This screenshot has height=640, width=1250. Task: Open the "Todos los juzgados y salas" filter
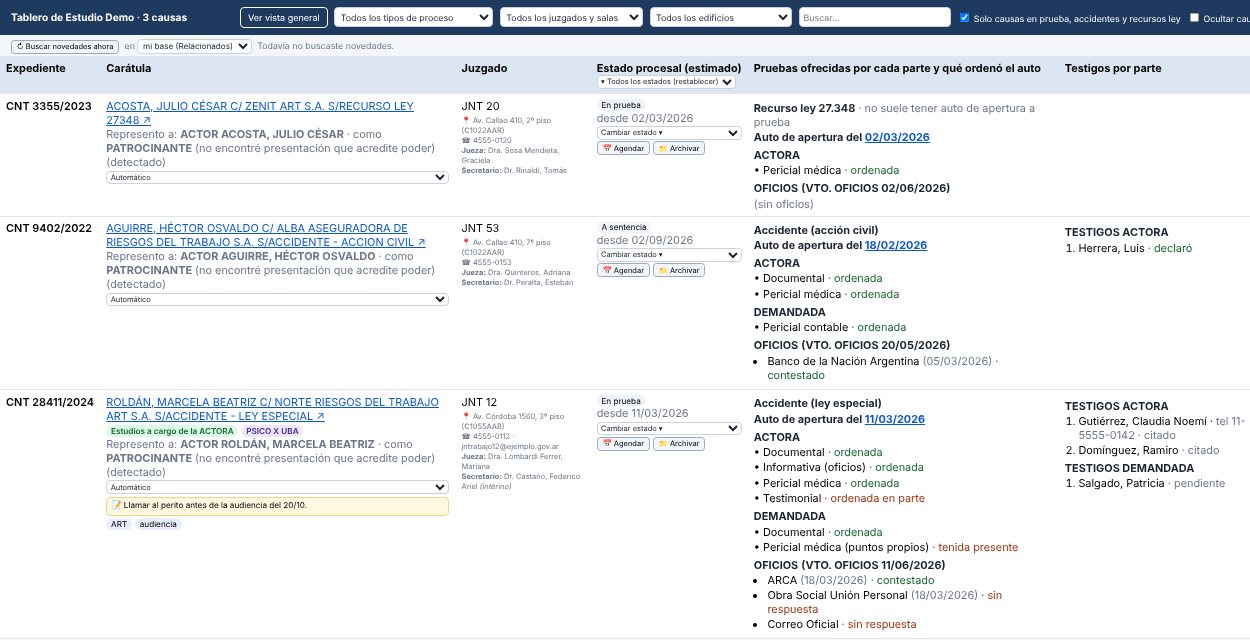pyautogui.click(x=572, y=18)
